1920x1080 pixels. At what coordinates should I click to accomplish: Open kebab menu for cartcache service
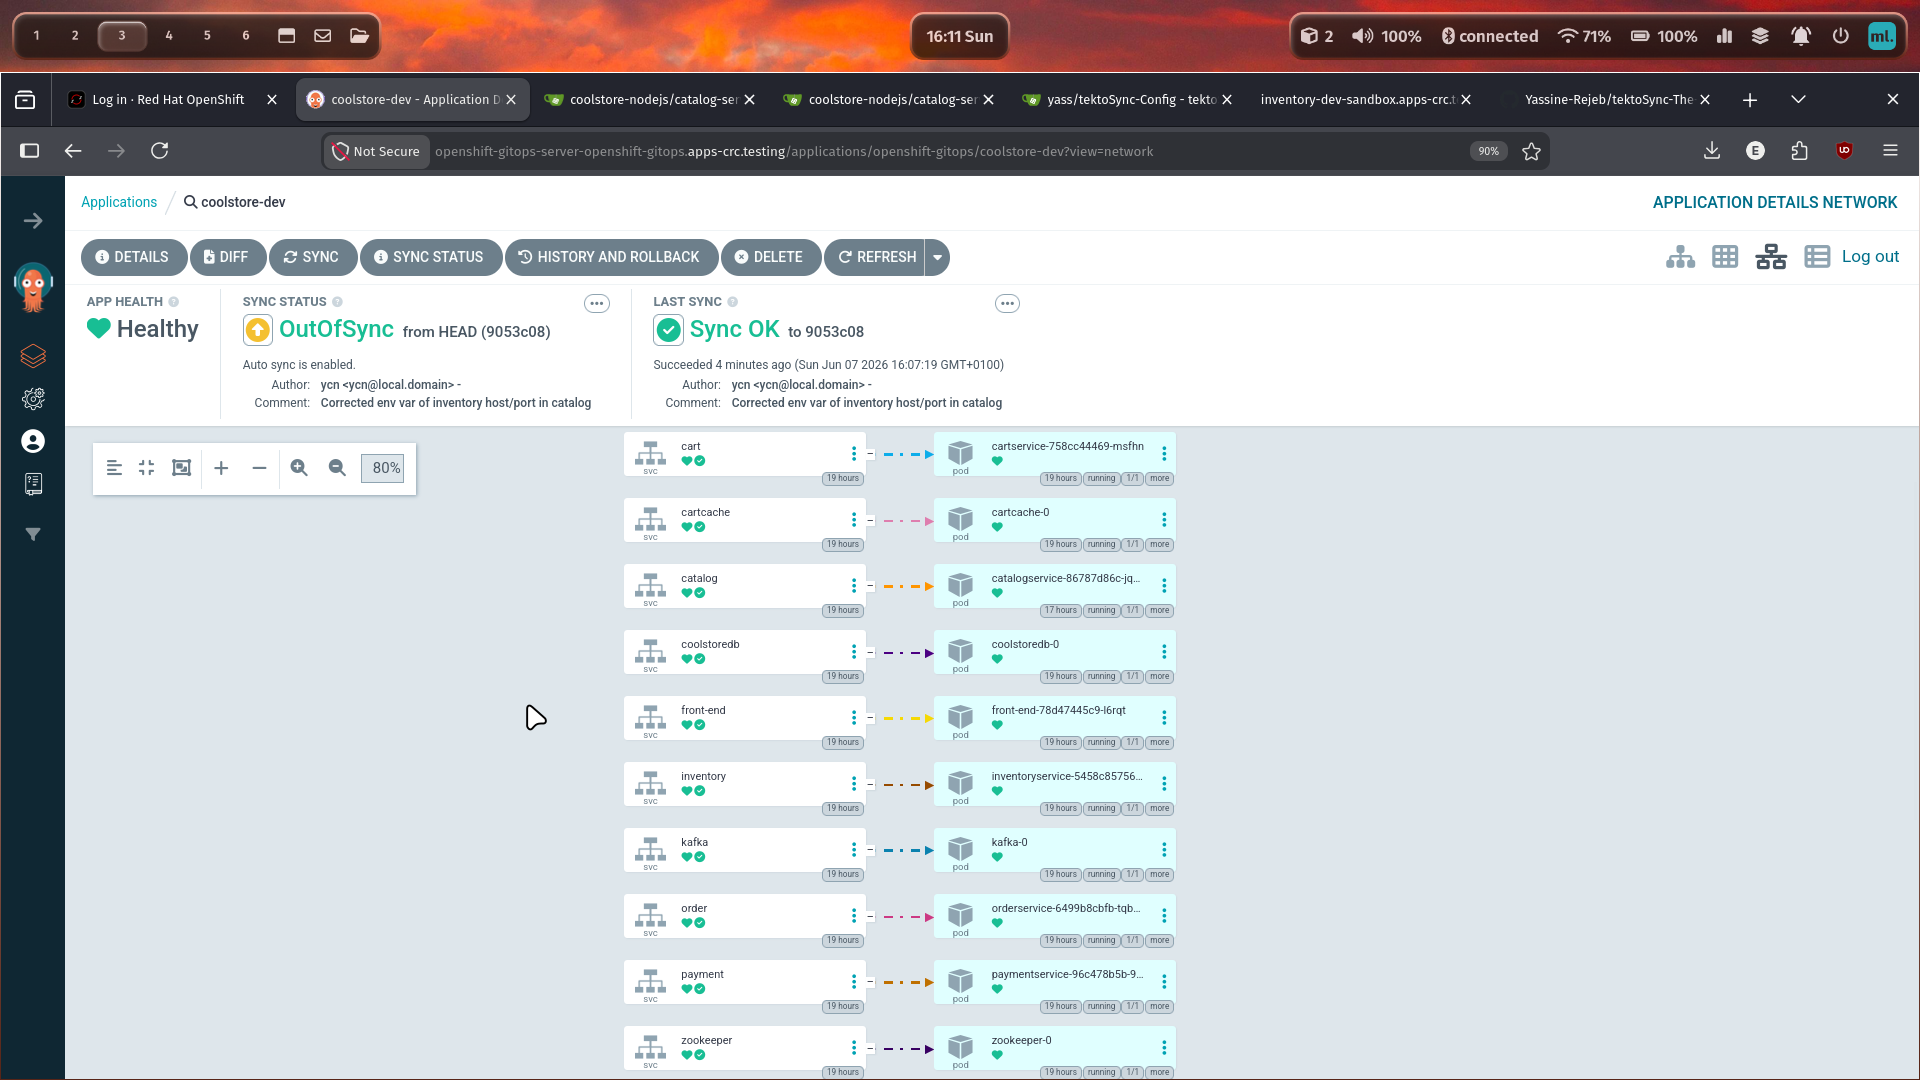point(853,520)
